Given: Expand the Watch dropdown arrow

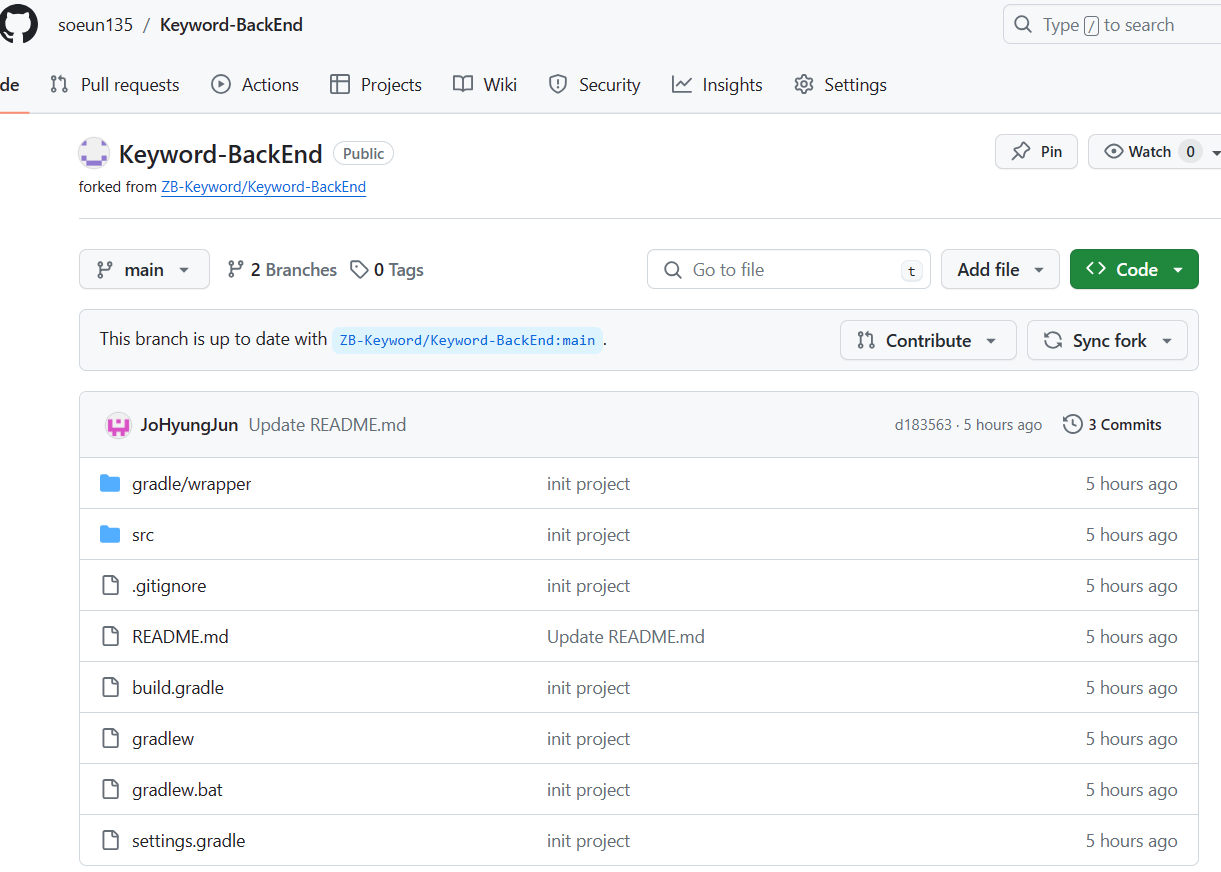Looking at the screenshot, I should pos(1215,153).
